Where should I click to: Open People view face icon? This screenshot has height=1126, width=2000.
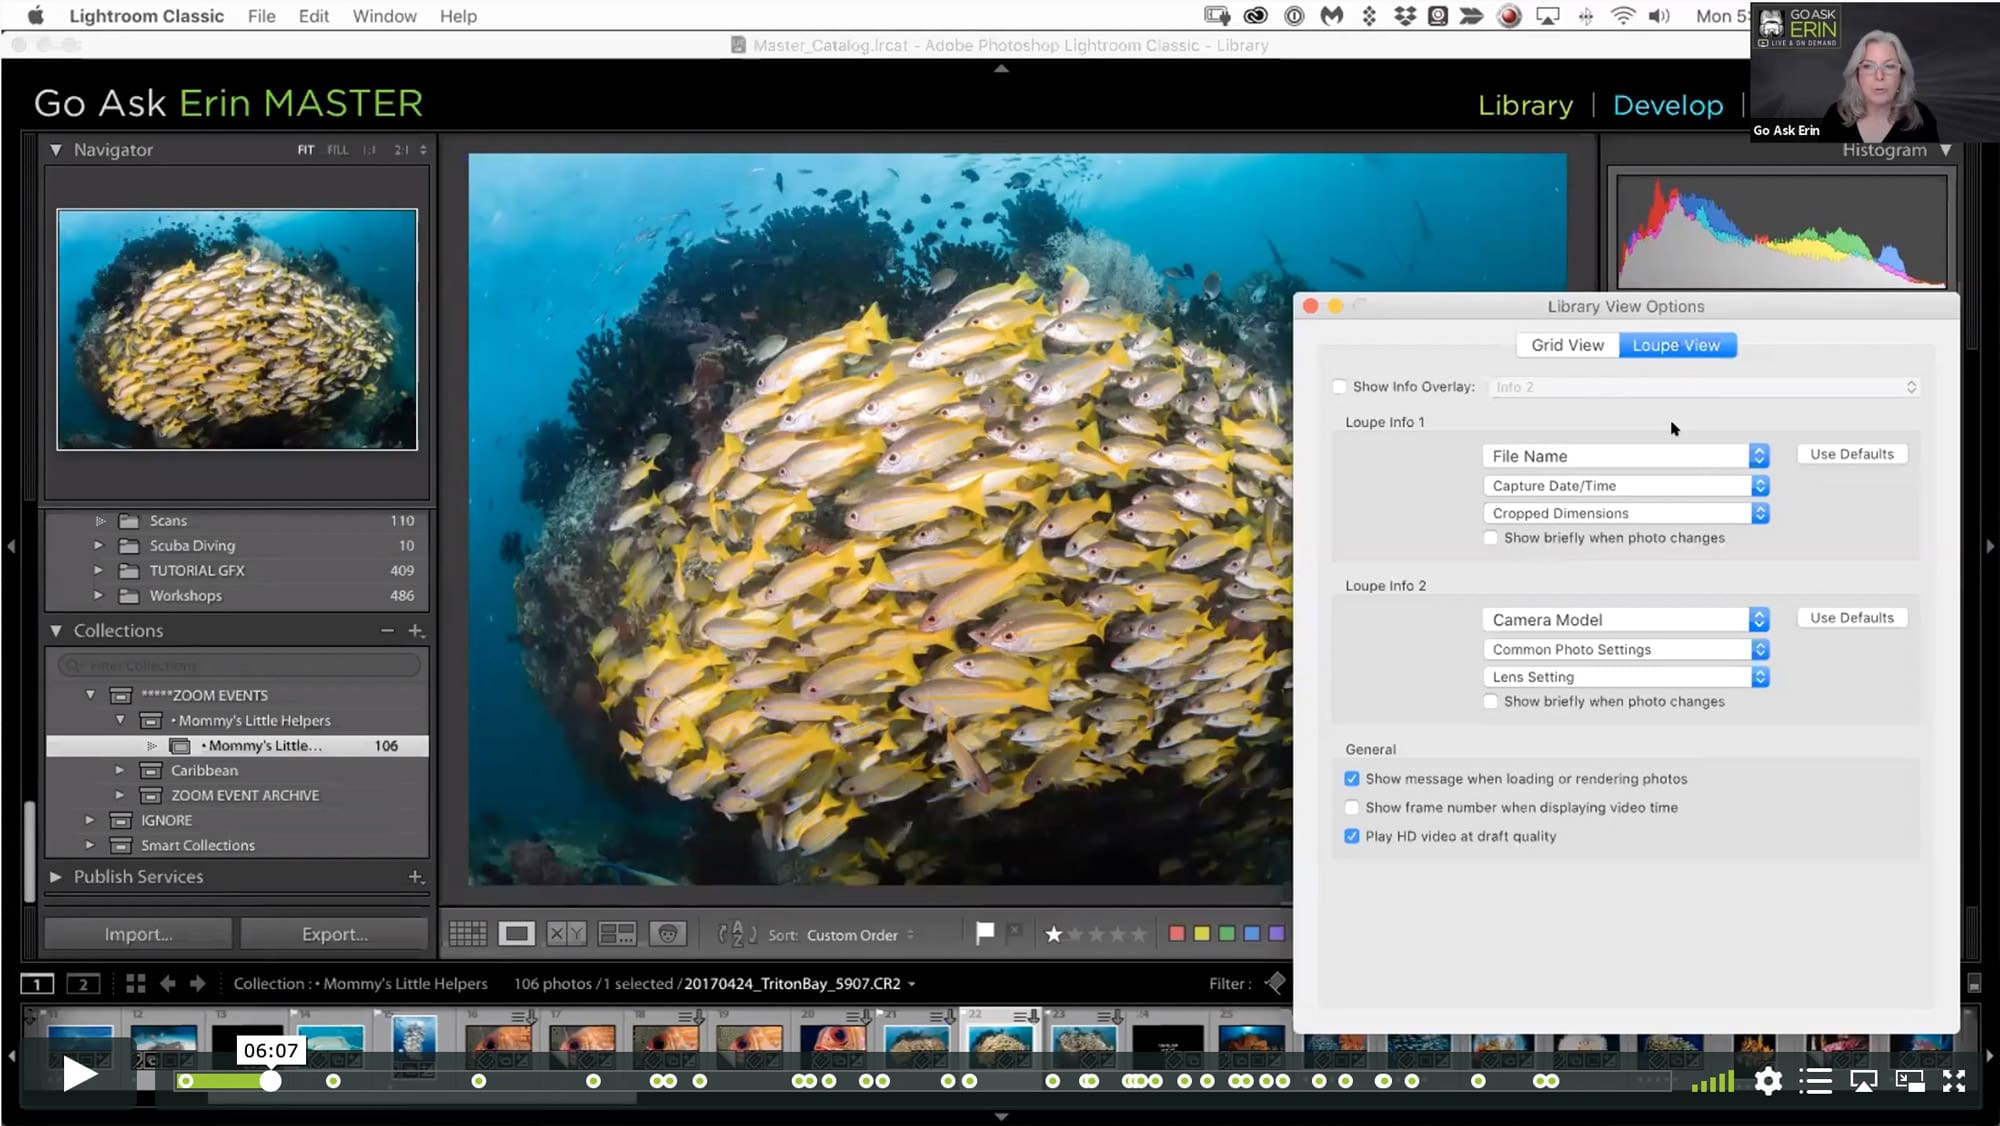coord(667,934)
